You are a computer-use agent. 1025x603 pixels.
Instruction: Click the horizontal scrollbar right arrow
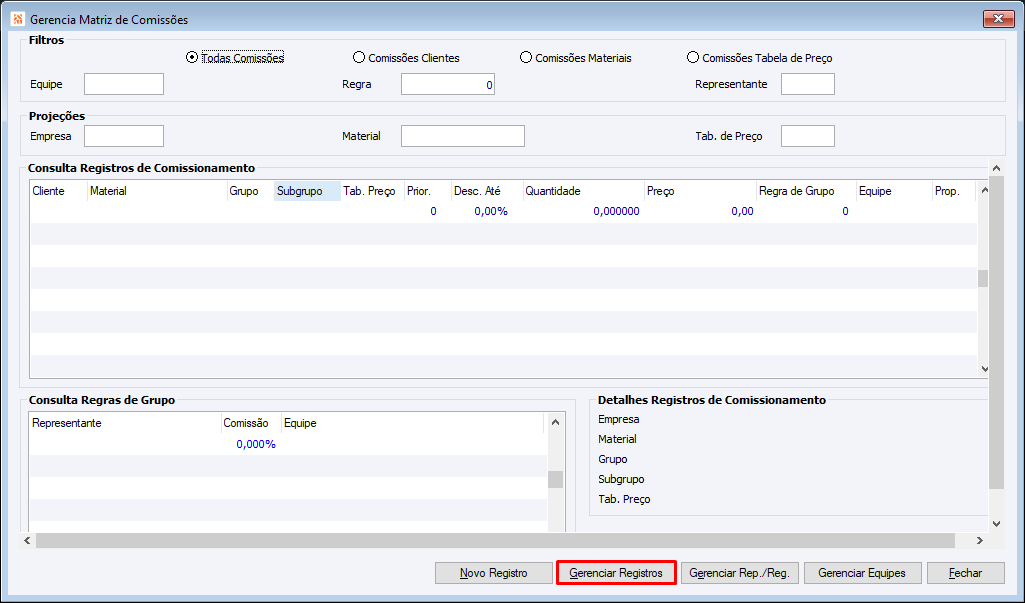979,540
